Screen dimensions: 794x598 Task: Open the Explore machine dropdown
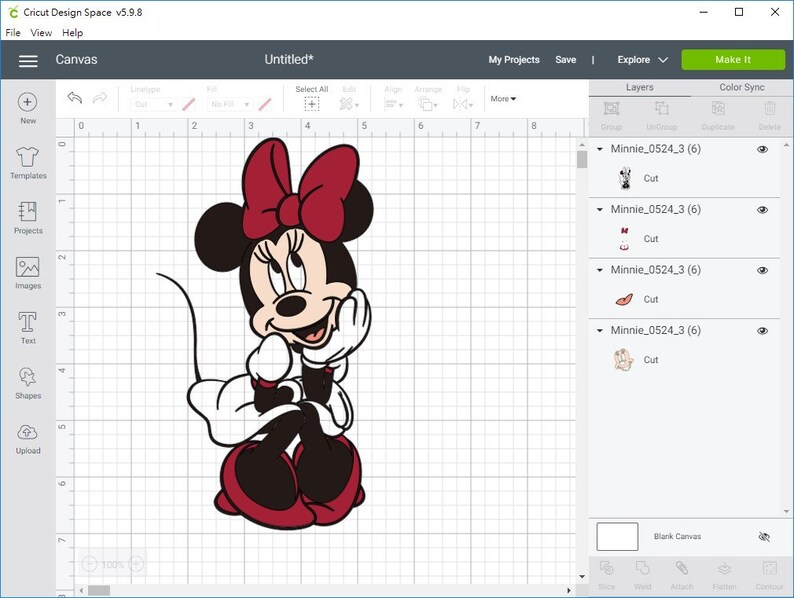(642, 60)
